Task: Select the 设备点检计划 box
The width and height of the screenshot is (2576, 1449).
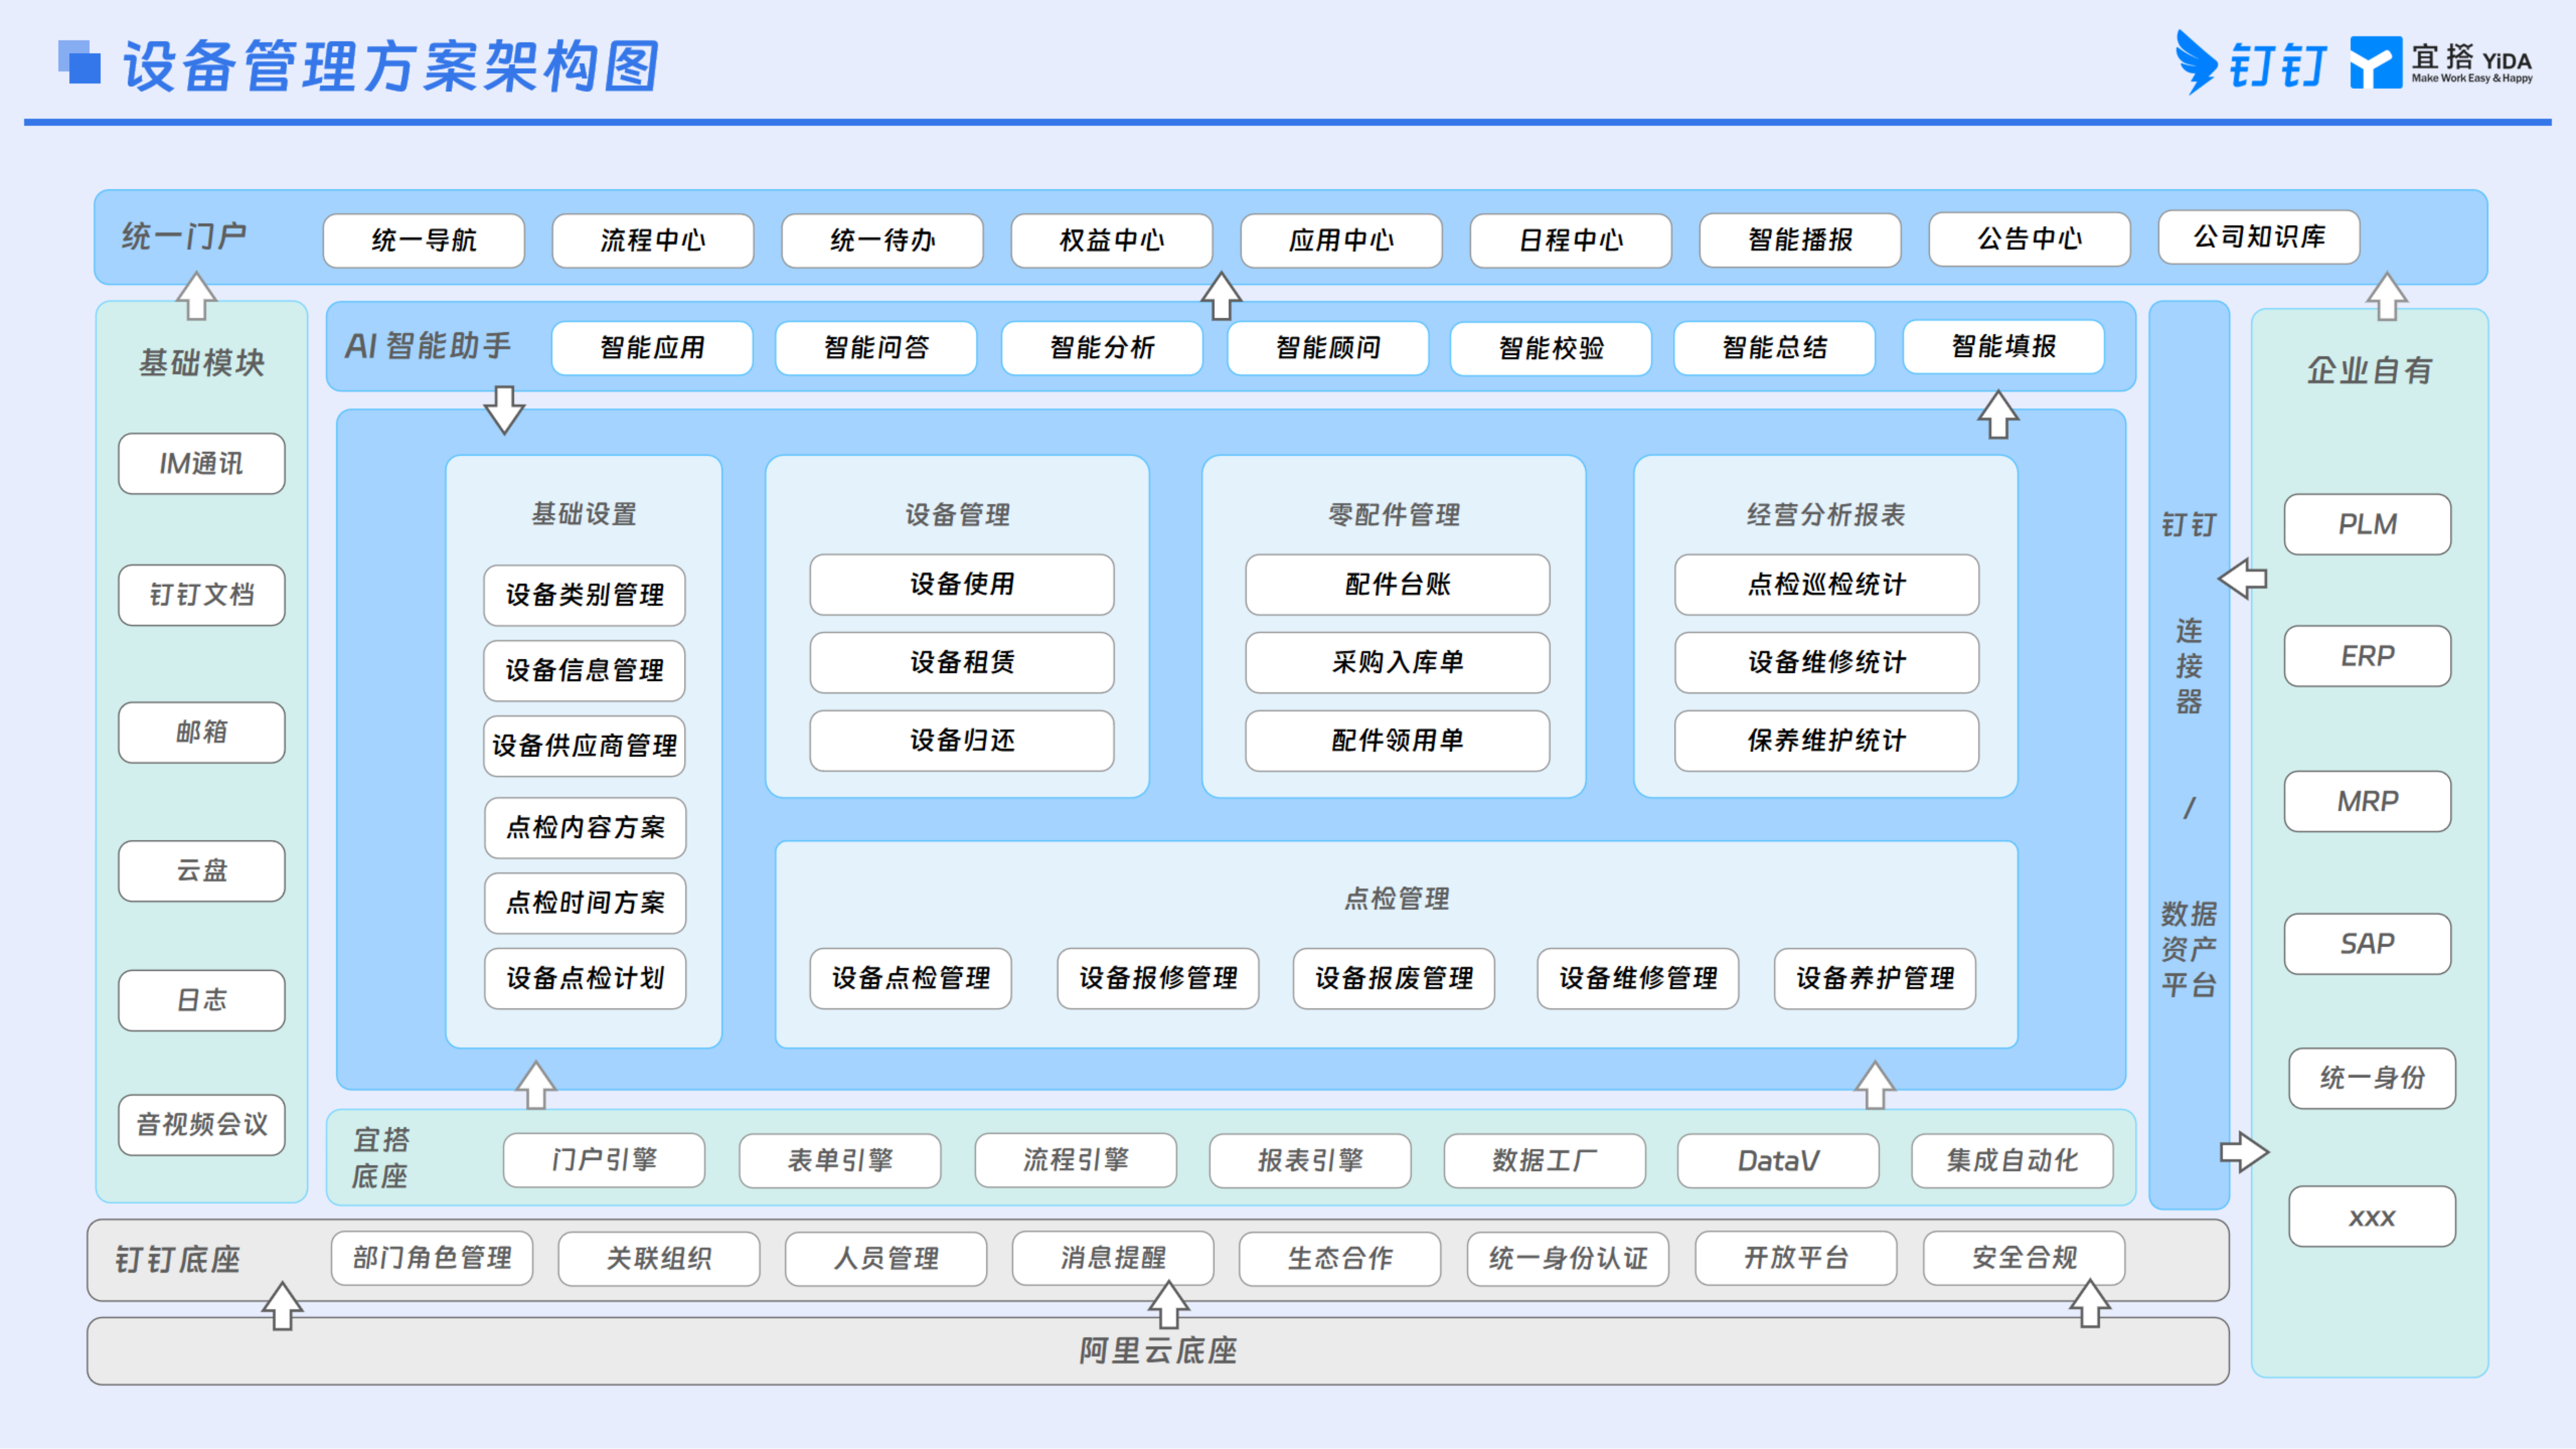Action: pos(586,978)
